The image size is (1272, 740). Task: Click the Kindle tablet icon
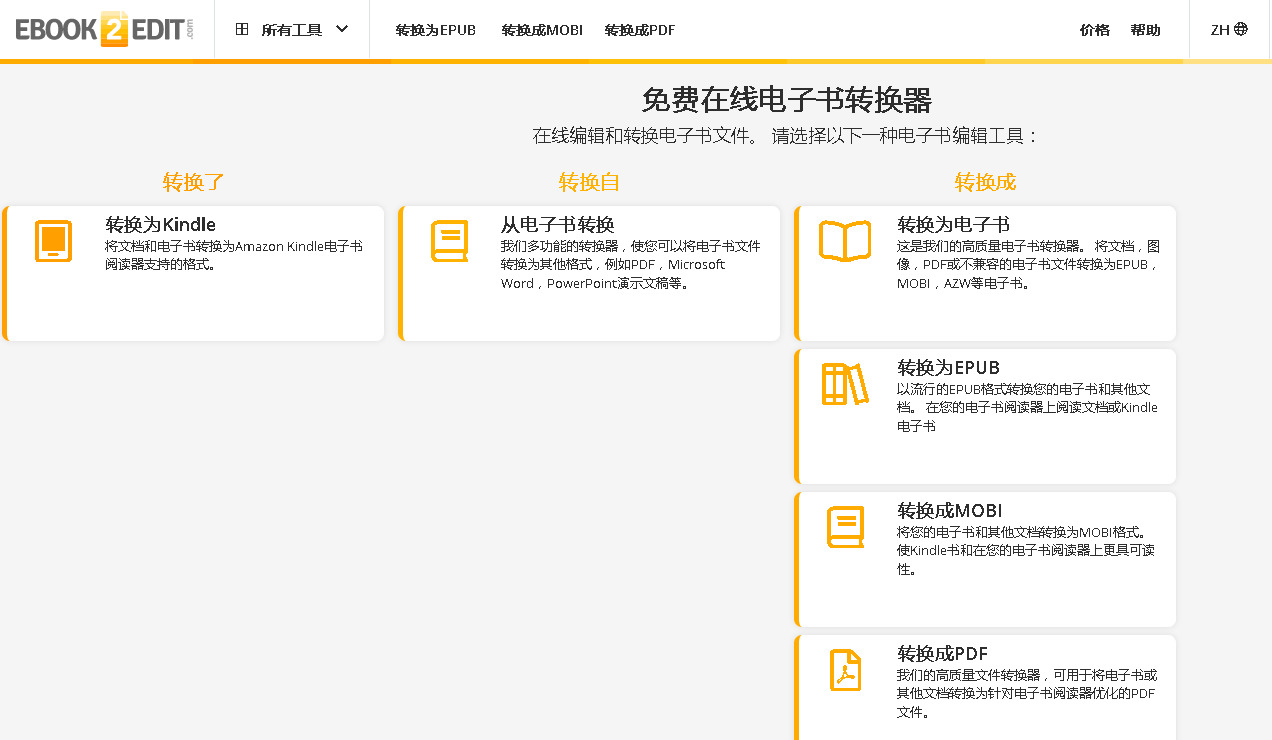[x=53, y=242]
